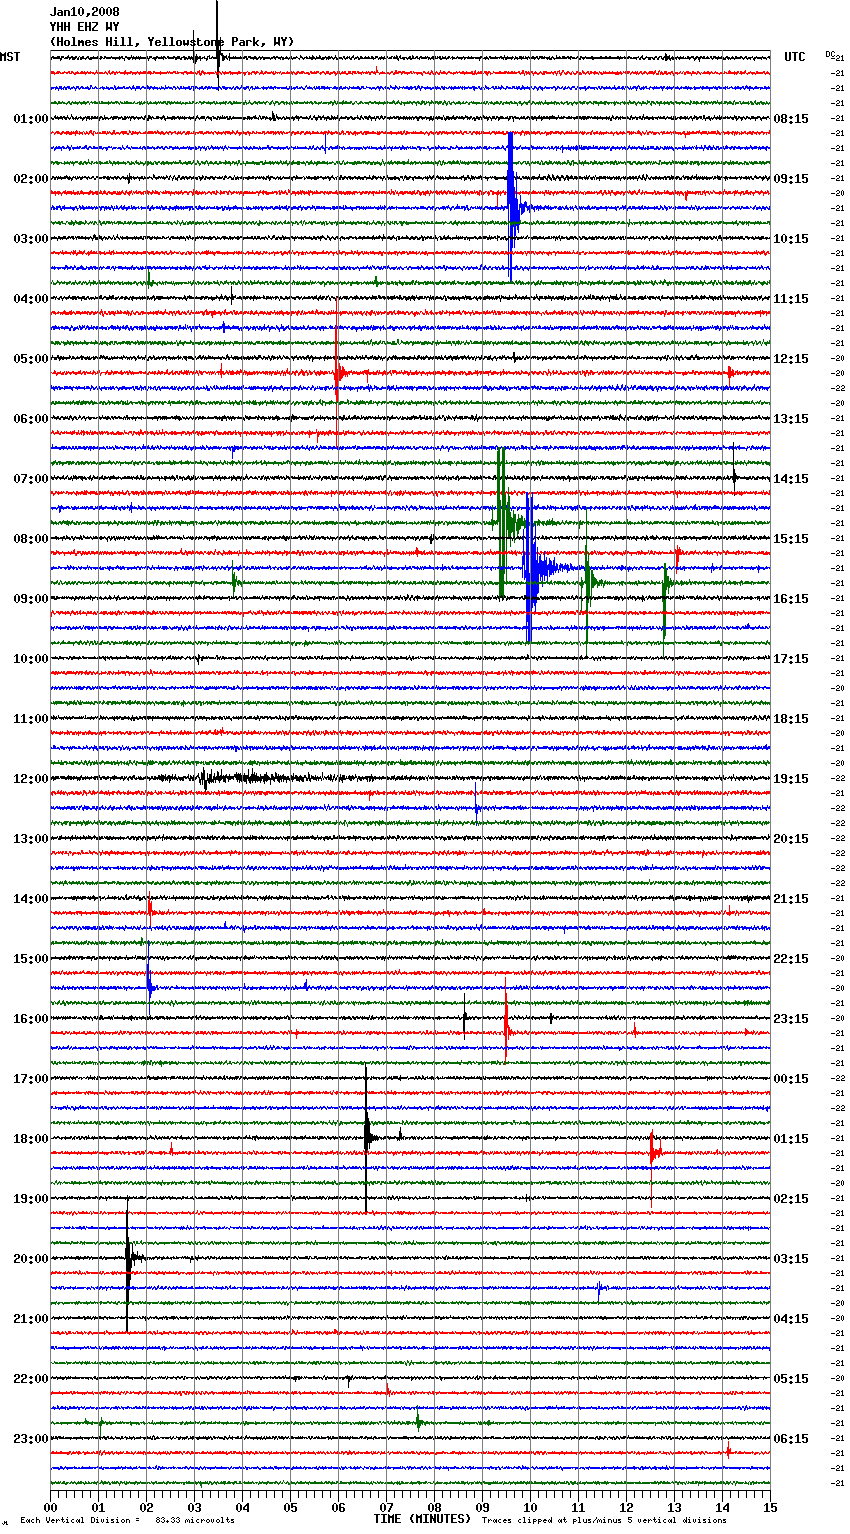Click the red event on the 18:15 MST trace

pyautogui.click(x=654, y=1152)
